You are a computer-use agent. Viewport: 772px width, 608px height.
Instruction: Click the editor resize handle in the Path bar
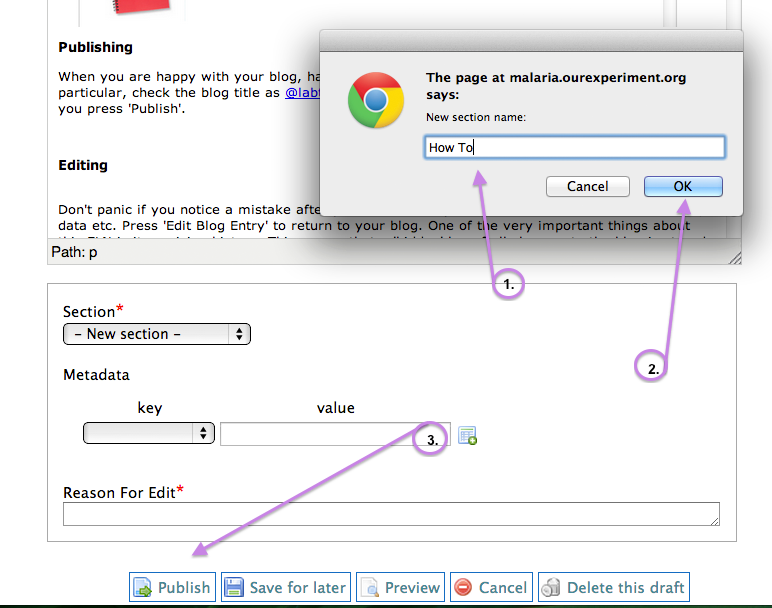pos(735,258)
